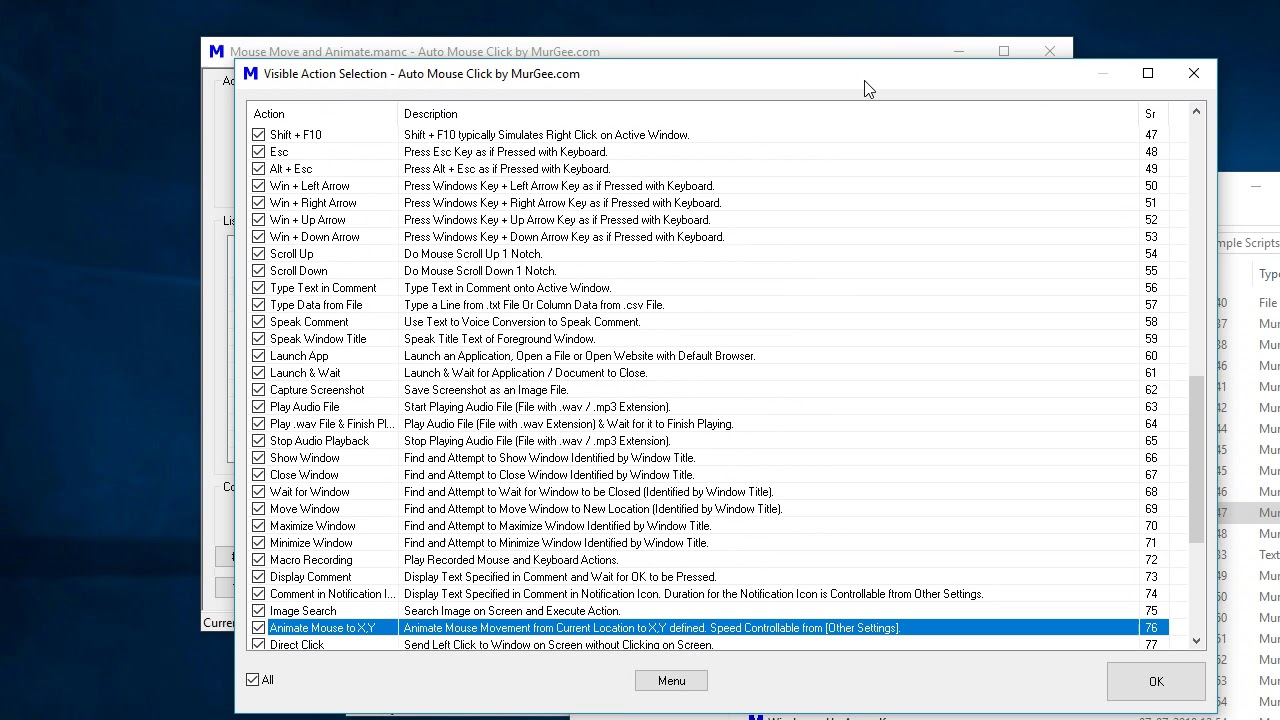Select the Wait for Window action
Viewport: 1280px width, 720px height.
708,492
